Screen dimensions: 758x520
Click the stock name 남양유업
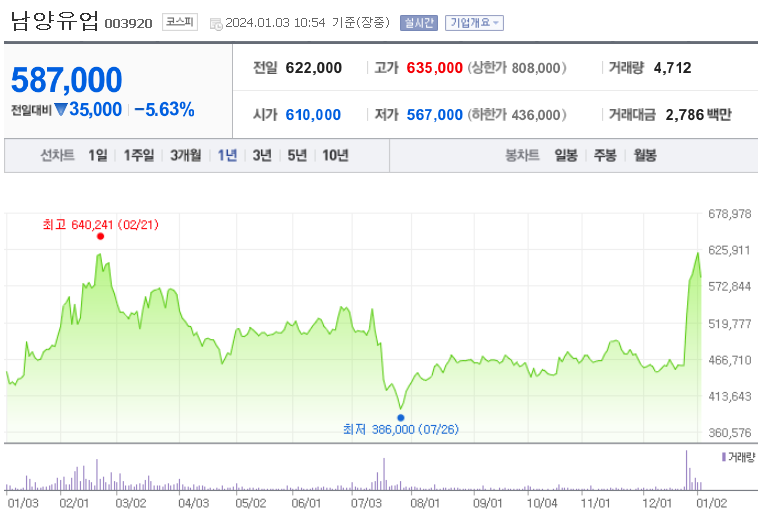pyautogui.click(x=55, y=21)
